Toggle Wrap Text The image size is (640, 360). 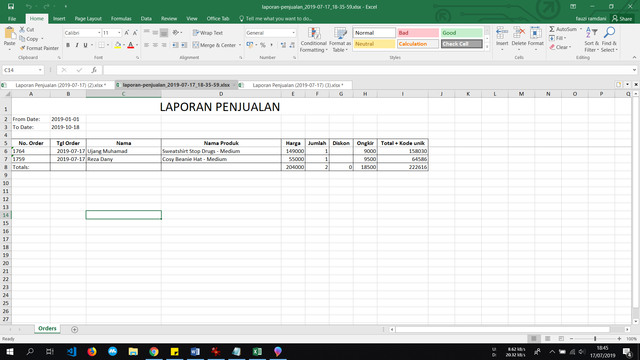(208, 33)
